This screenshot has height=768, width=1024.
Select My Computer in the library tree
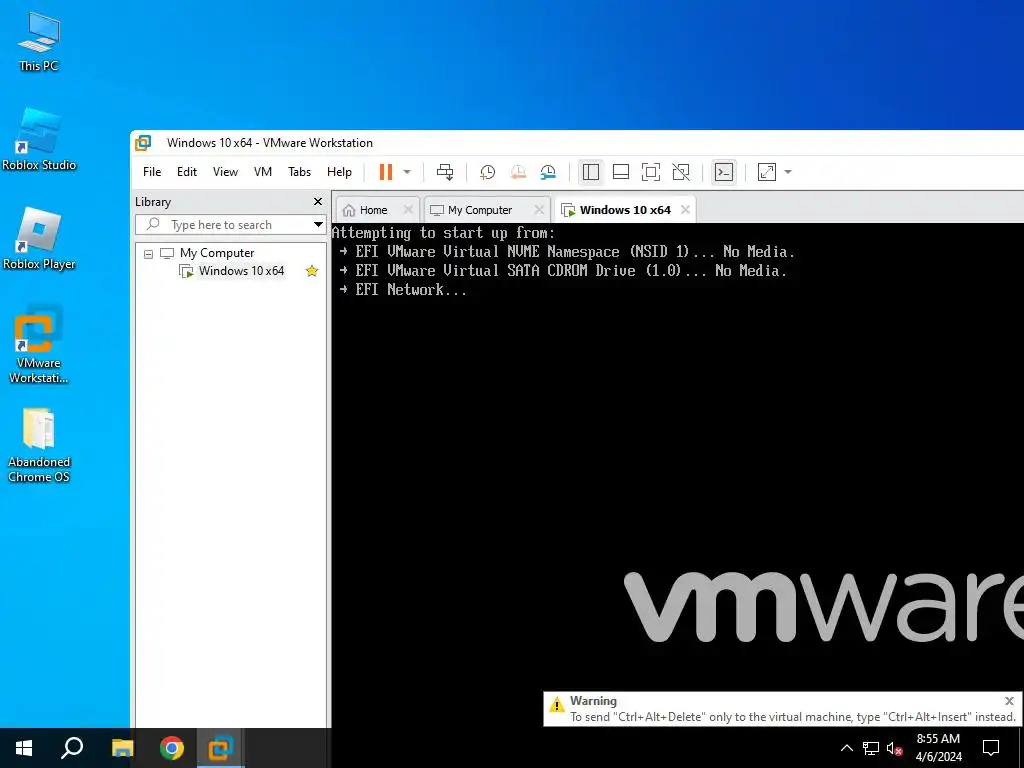click(x=217, y=253)
